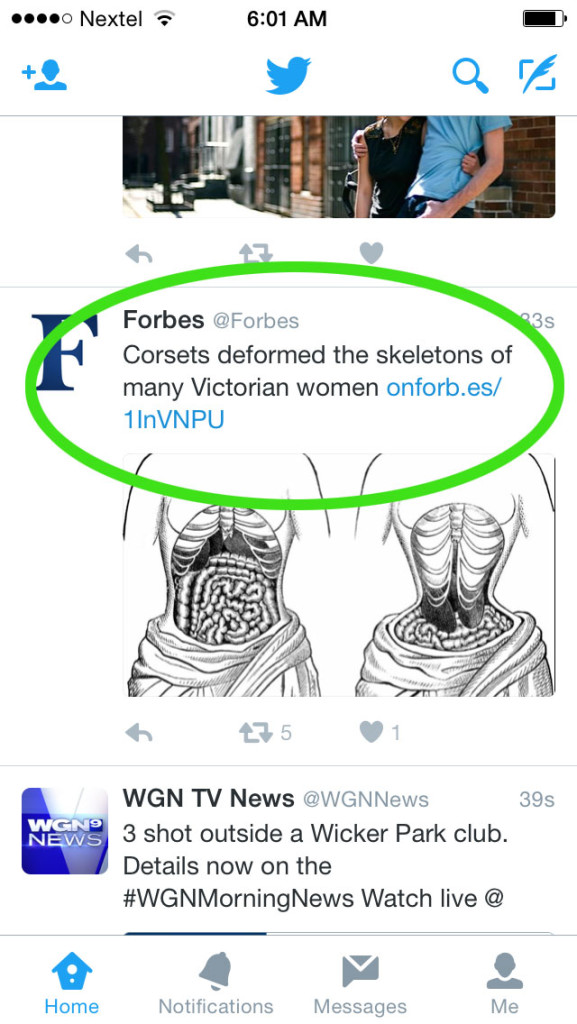Image resolution: width=577 pixels, height=1024 pixels.
Task: Like the couple photo tweet
Action: coord(371,253)
